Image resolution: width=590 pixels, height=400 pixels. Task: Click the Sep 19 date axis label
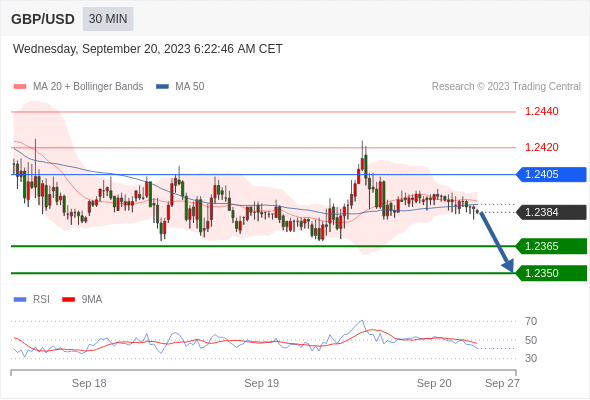(x=262, y=383)
